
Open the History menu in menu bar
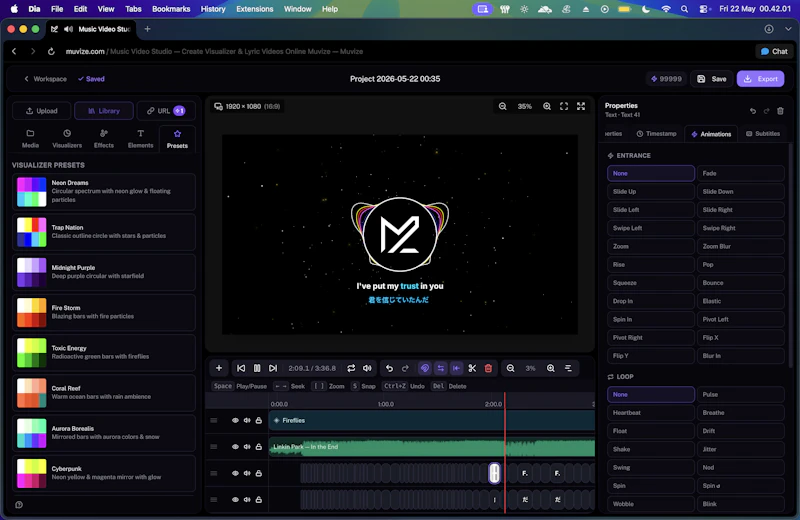pos(213,9)
